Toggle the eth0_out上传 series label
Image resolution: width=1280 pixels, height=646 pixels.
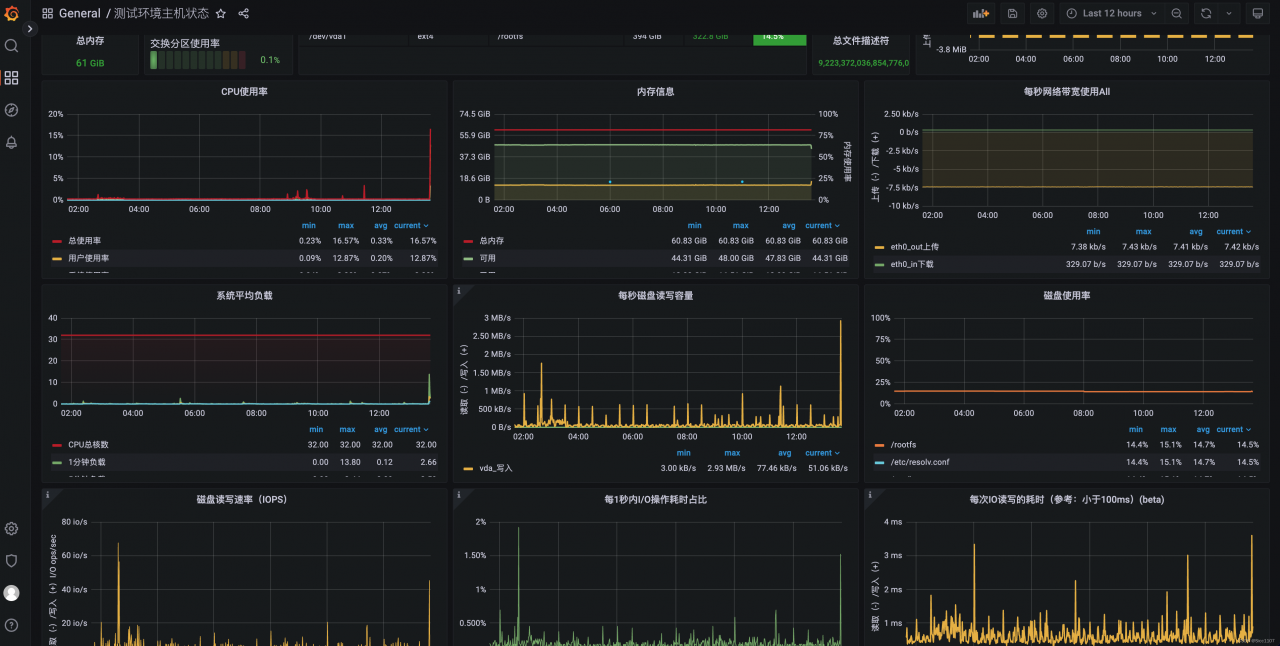914,247
